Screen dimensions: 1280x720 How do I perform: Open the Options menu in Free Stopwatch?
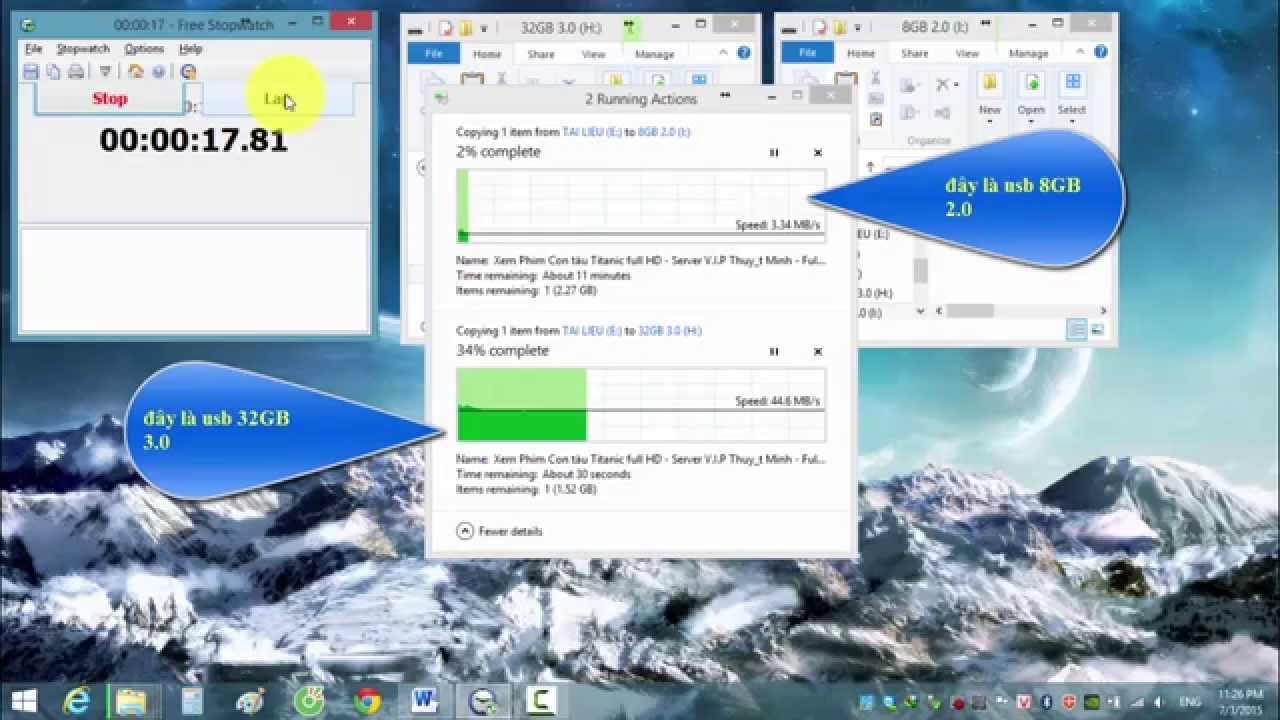[x=144, y=48]
